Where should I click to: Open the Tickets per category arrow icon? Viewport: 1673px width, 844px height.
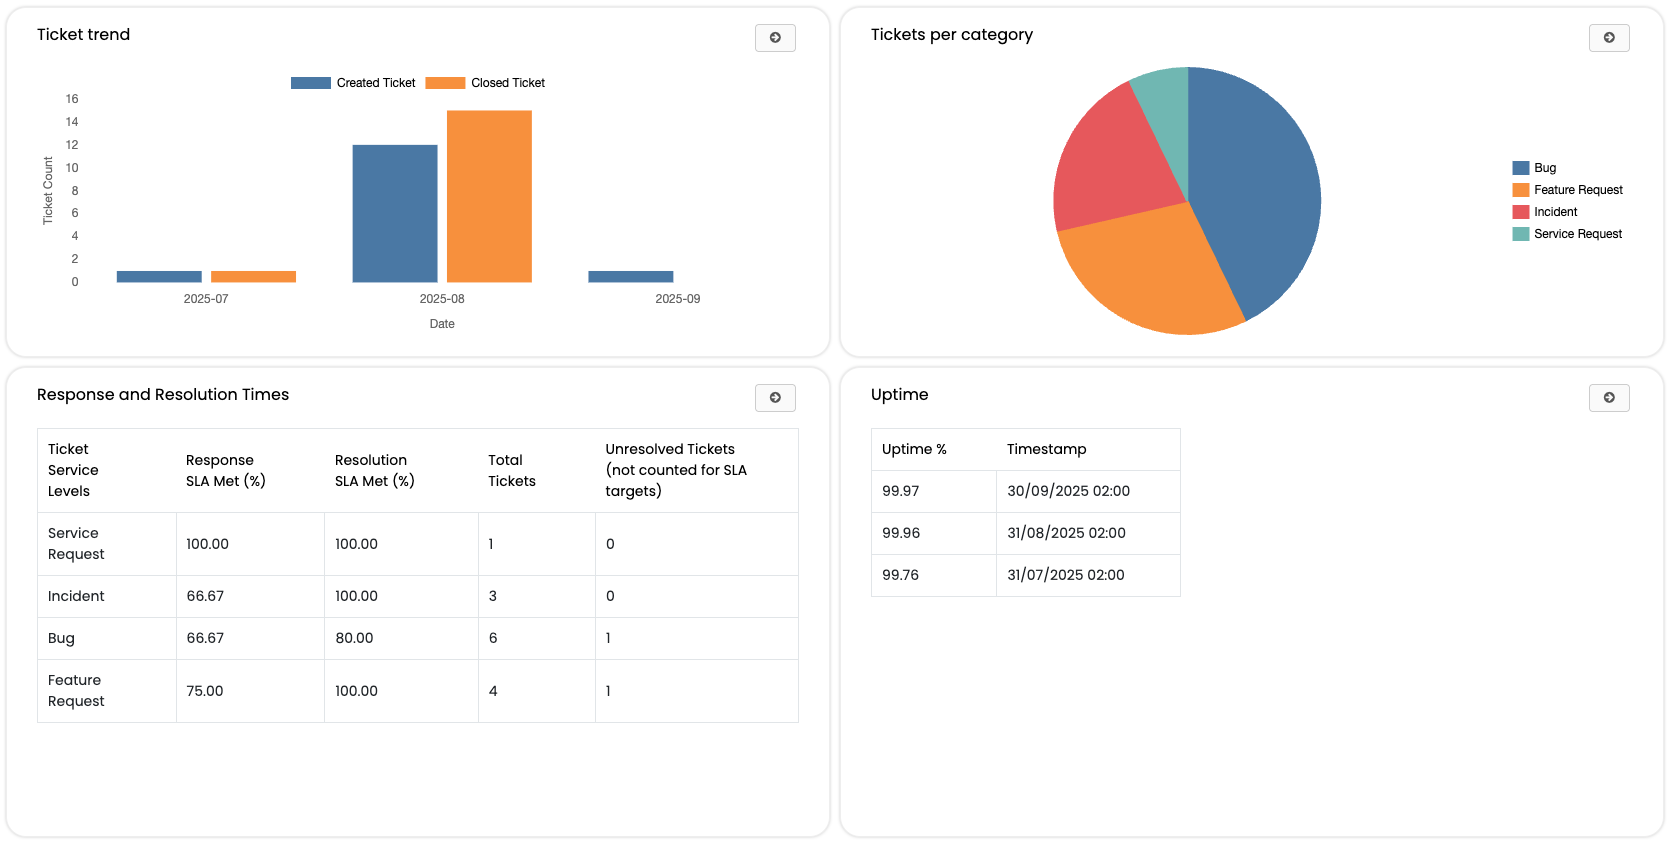(1609, 38)
